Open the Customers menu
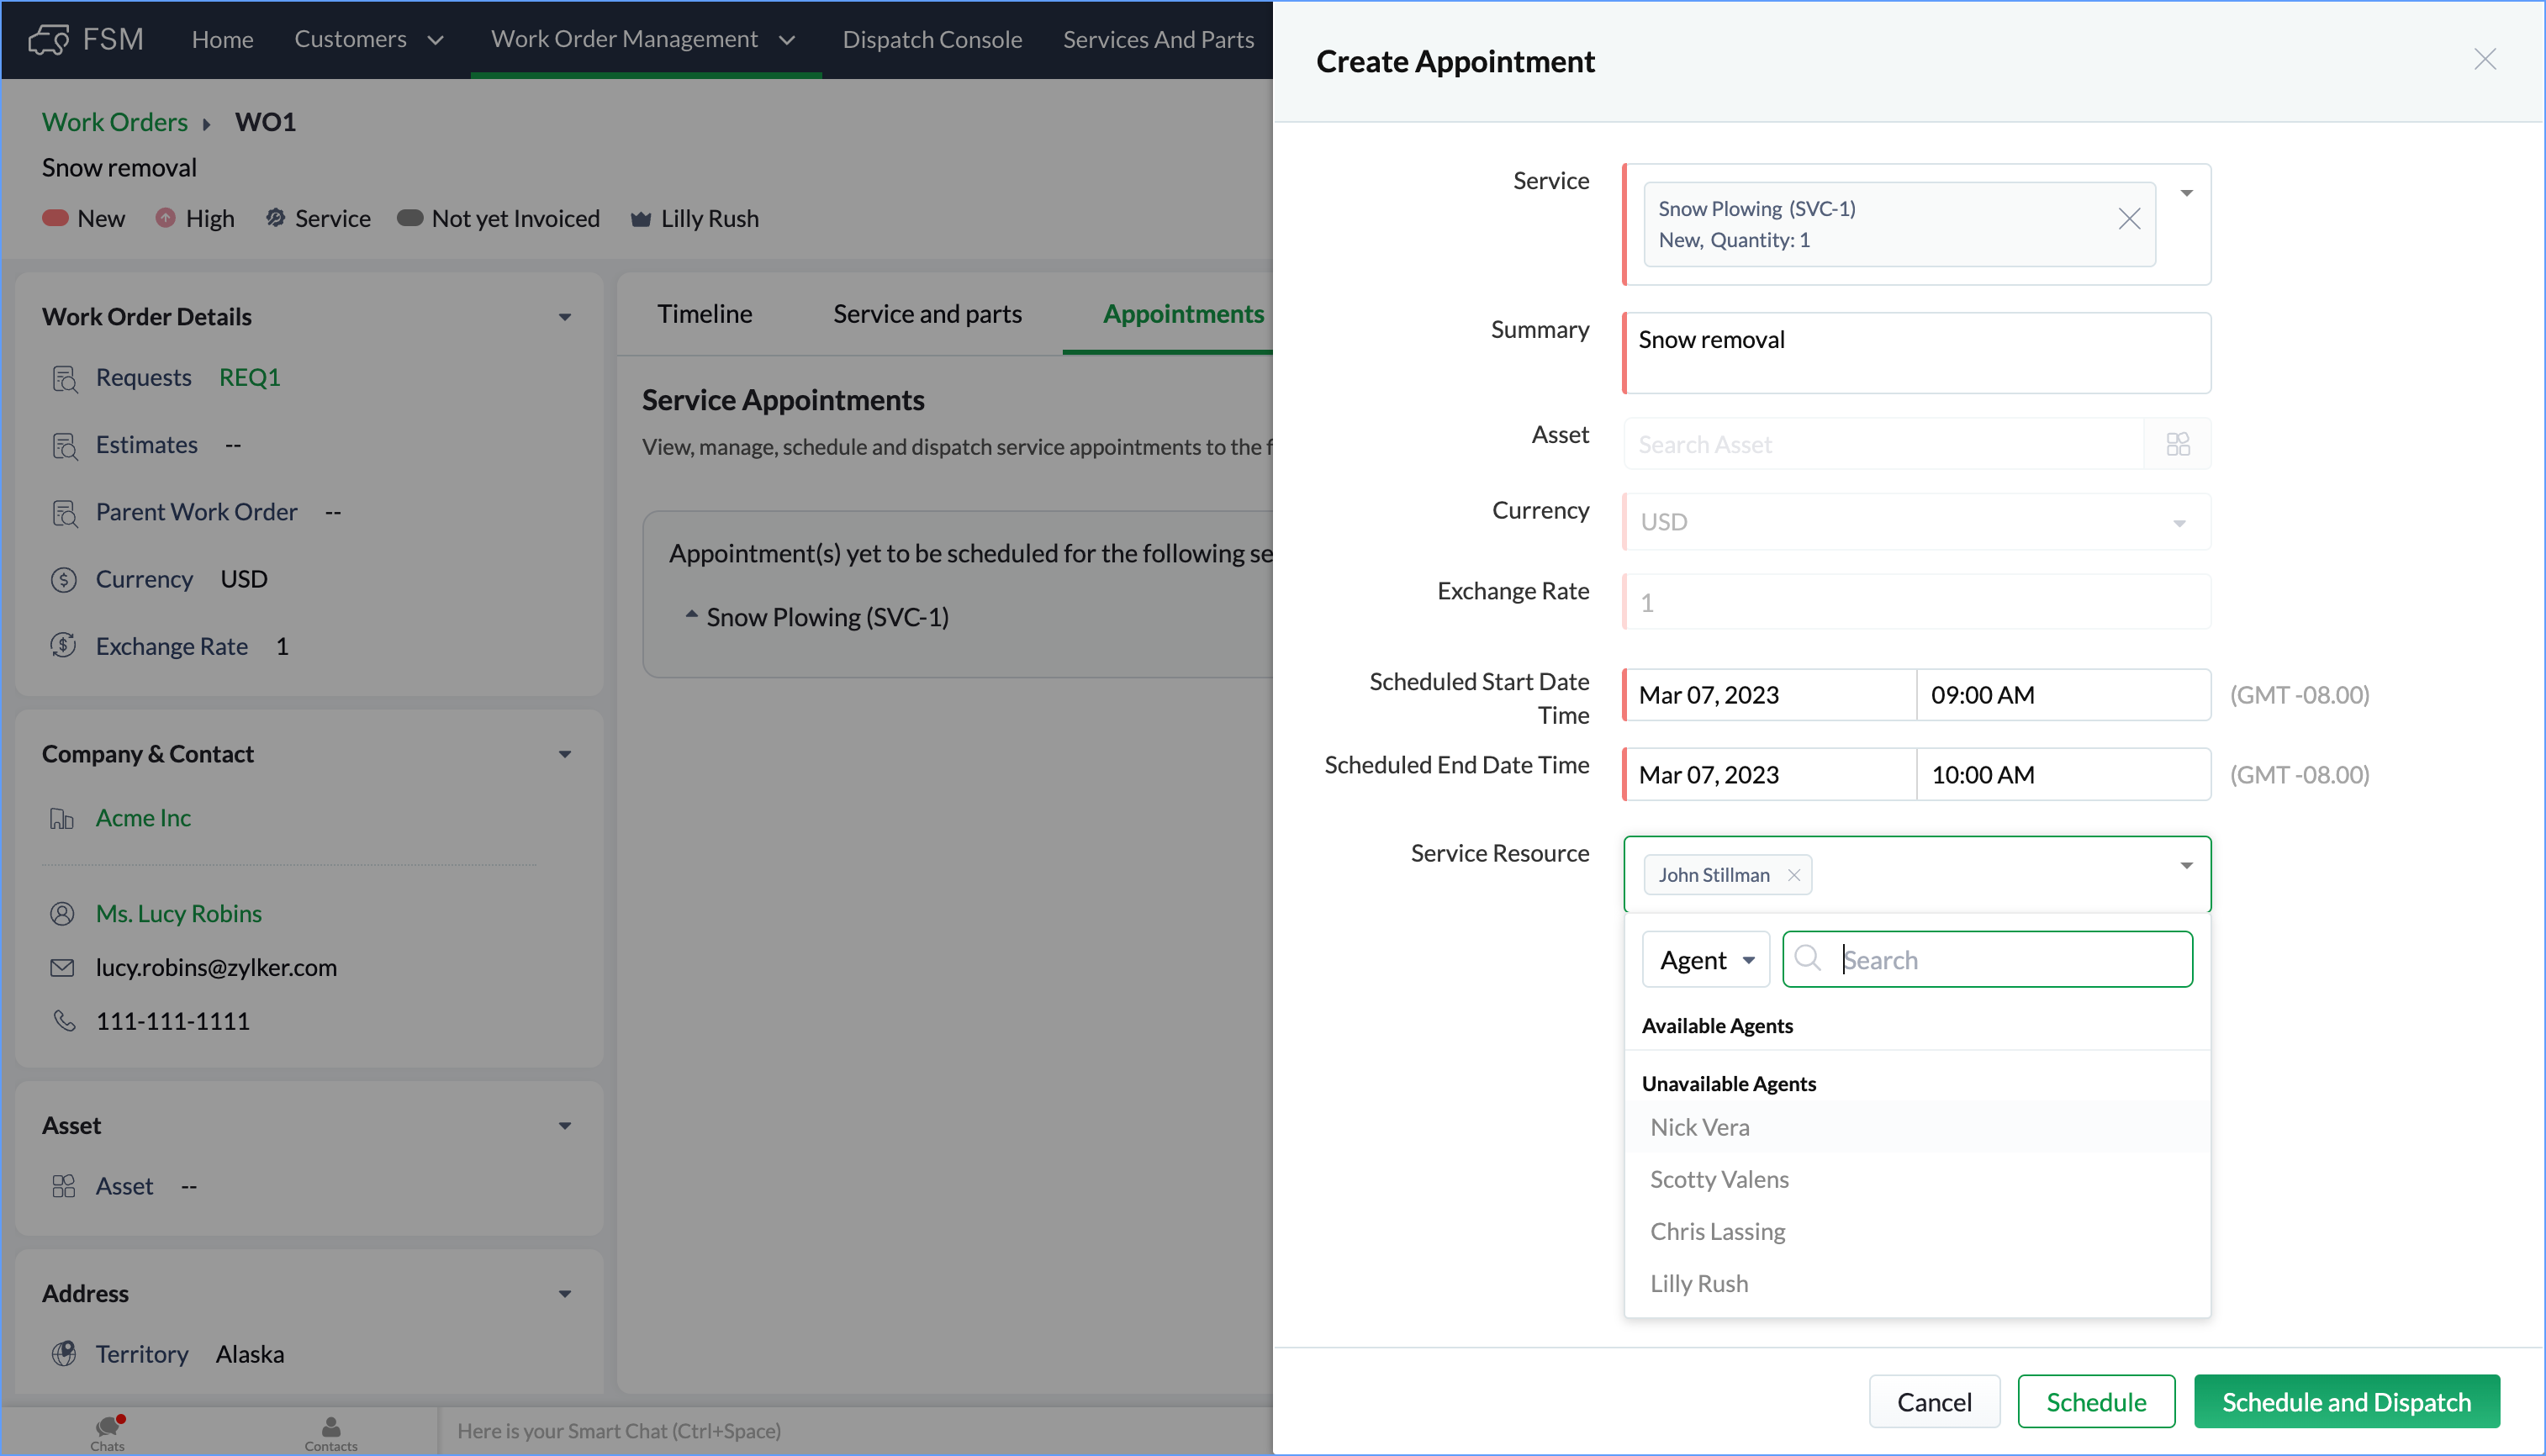The image size is (2546, 1456). coord(369,39)
